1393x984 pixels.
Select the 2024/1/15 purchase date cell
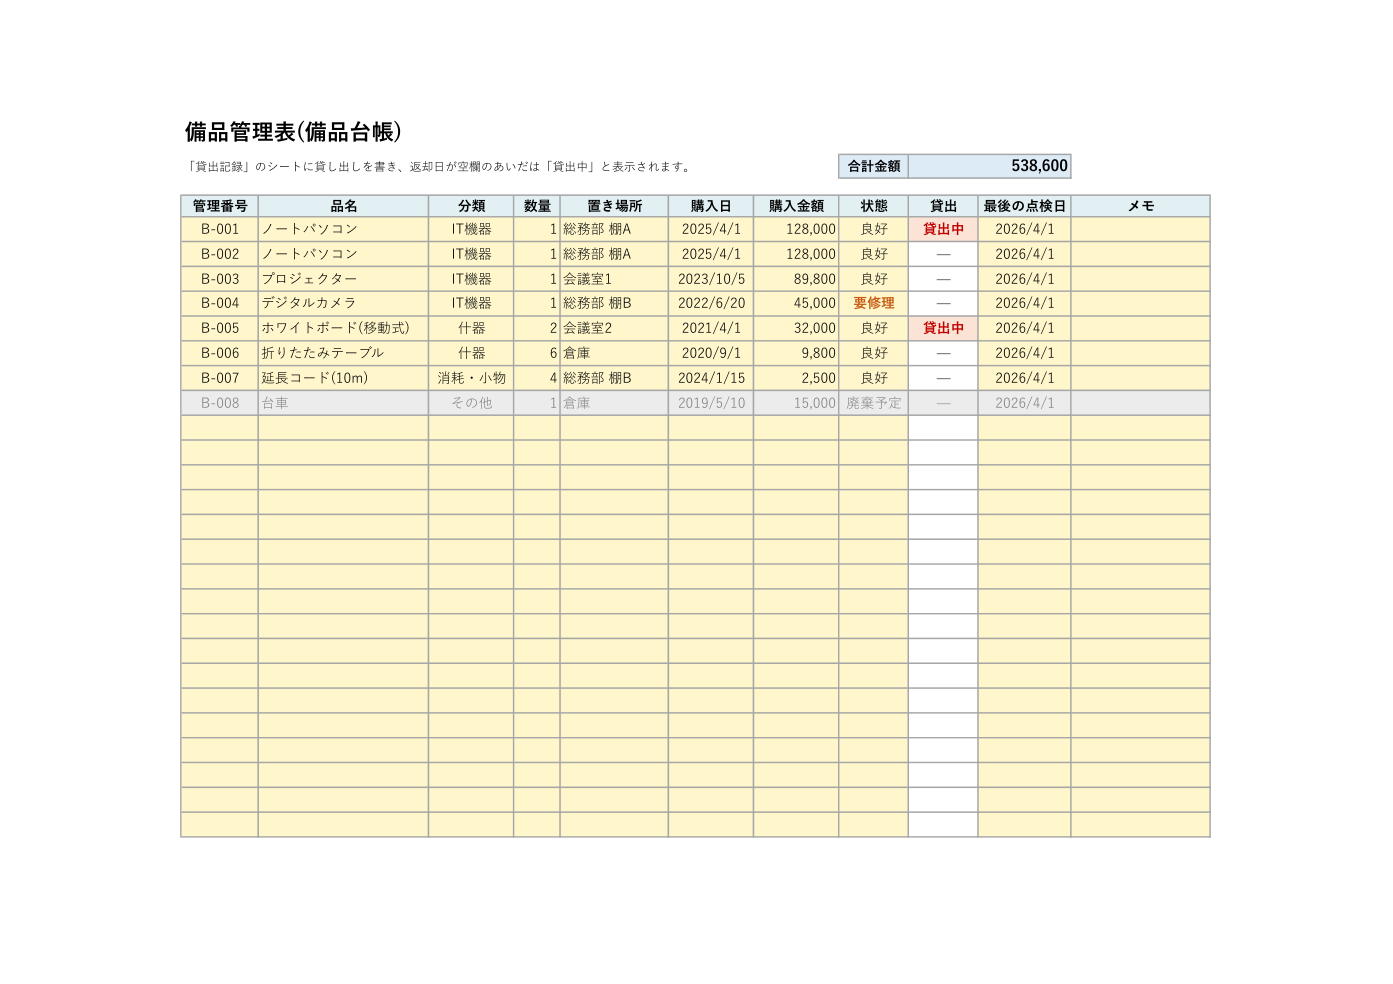pyautogui.click(x=711, y=378)
